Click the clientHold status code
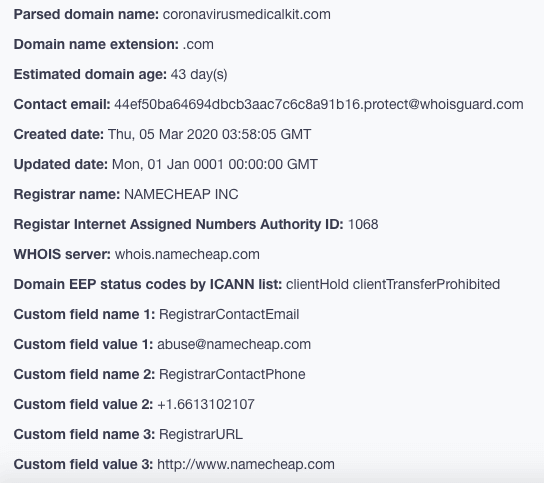This screenshot has height=483, width=544. [x=317, y=285]
